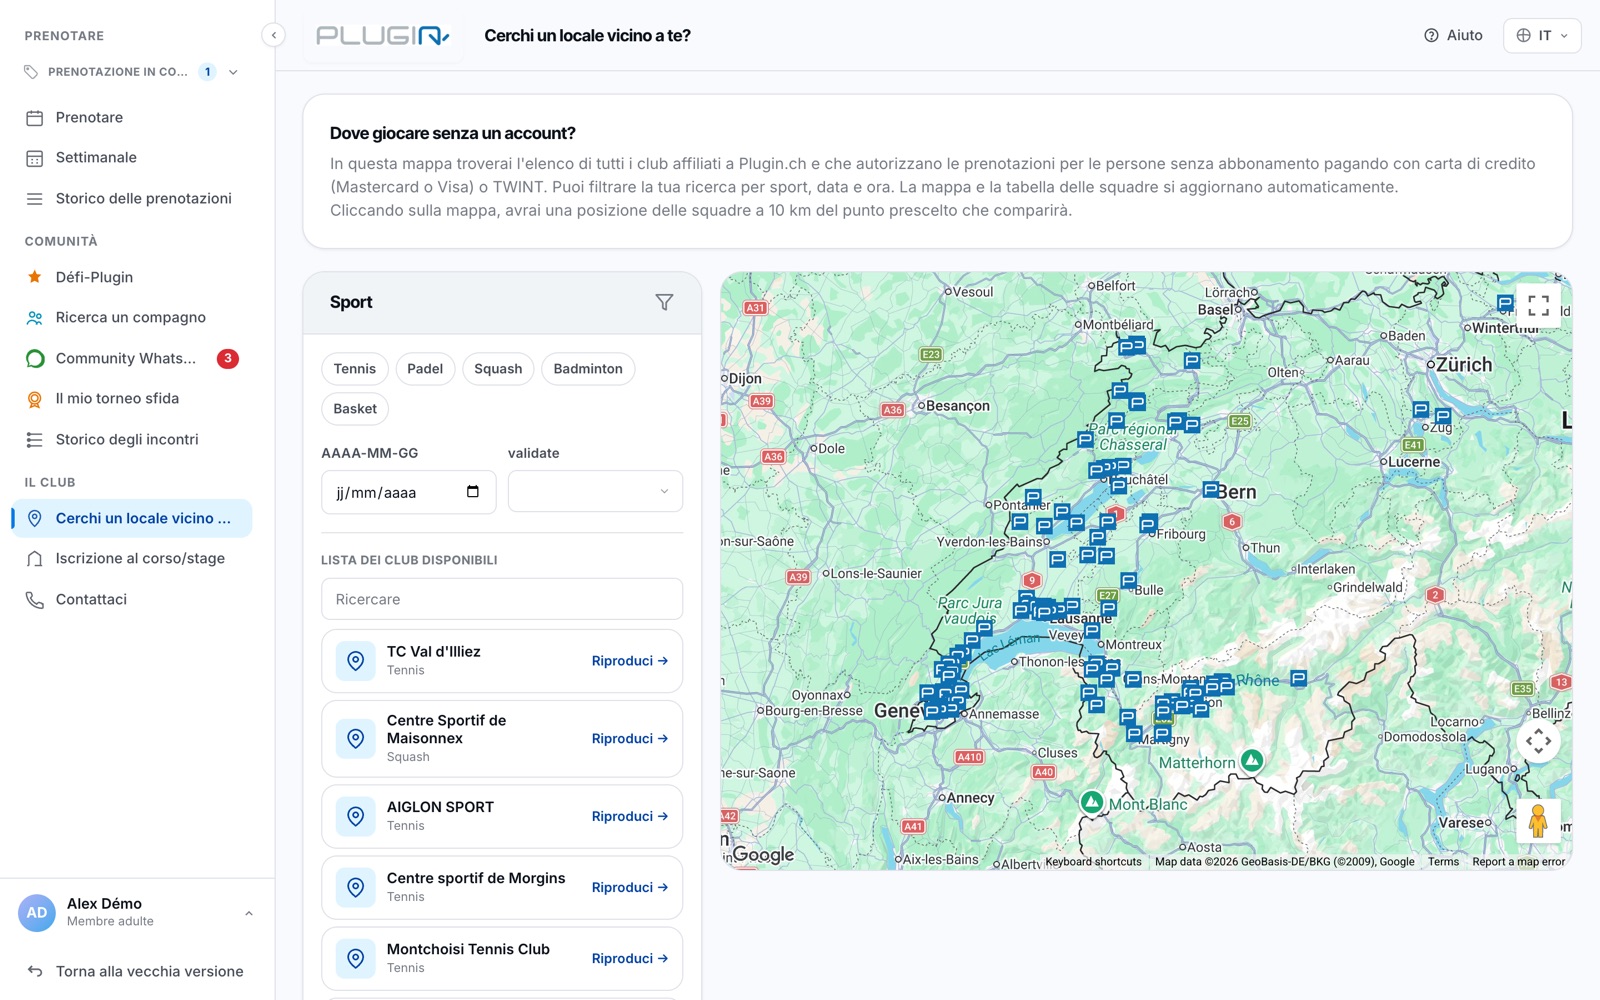This screenshot has height=1000, width=1600.
Task: Open Community WhatsApp with 3 notifications
Action: (x=132, y=358)
